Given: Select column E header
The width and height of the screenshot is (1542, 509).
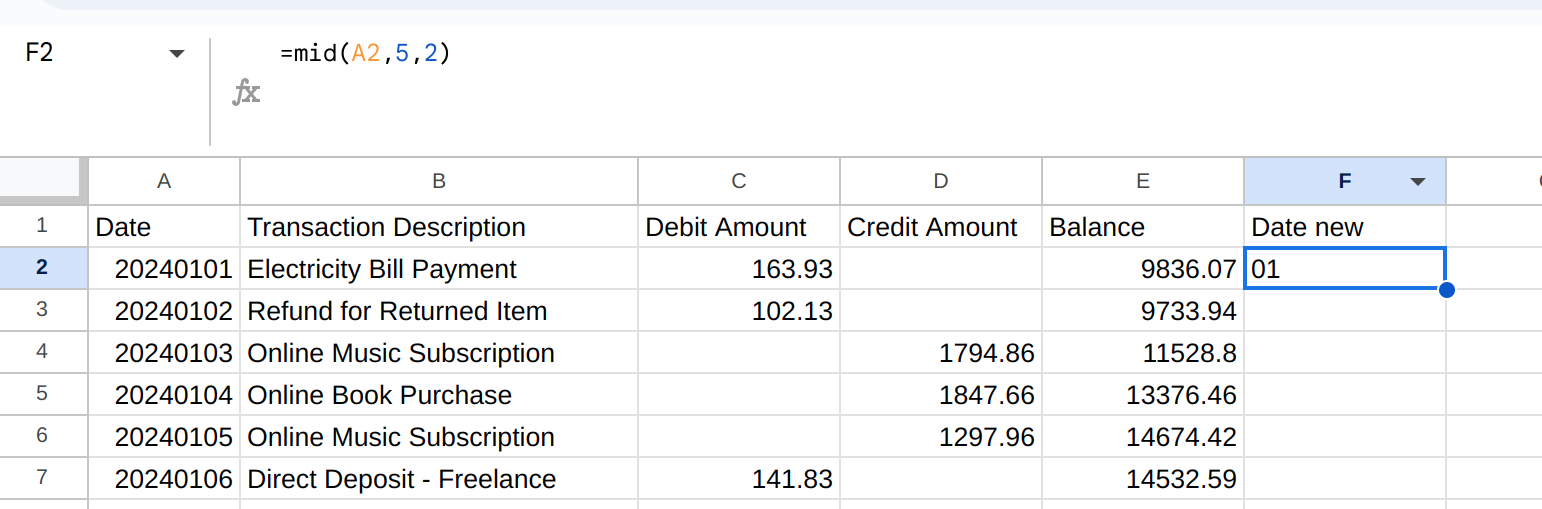Looking at the screenshot, I should pyautogui.click(x=1143, y=181).
